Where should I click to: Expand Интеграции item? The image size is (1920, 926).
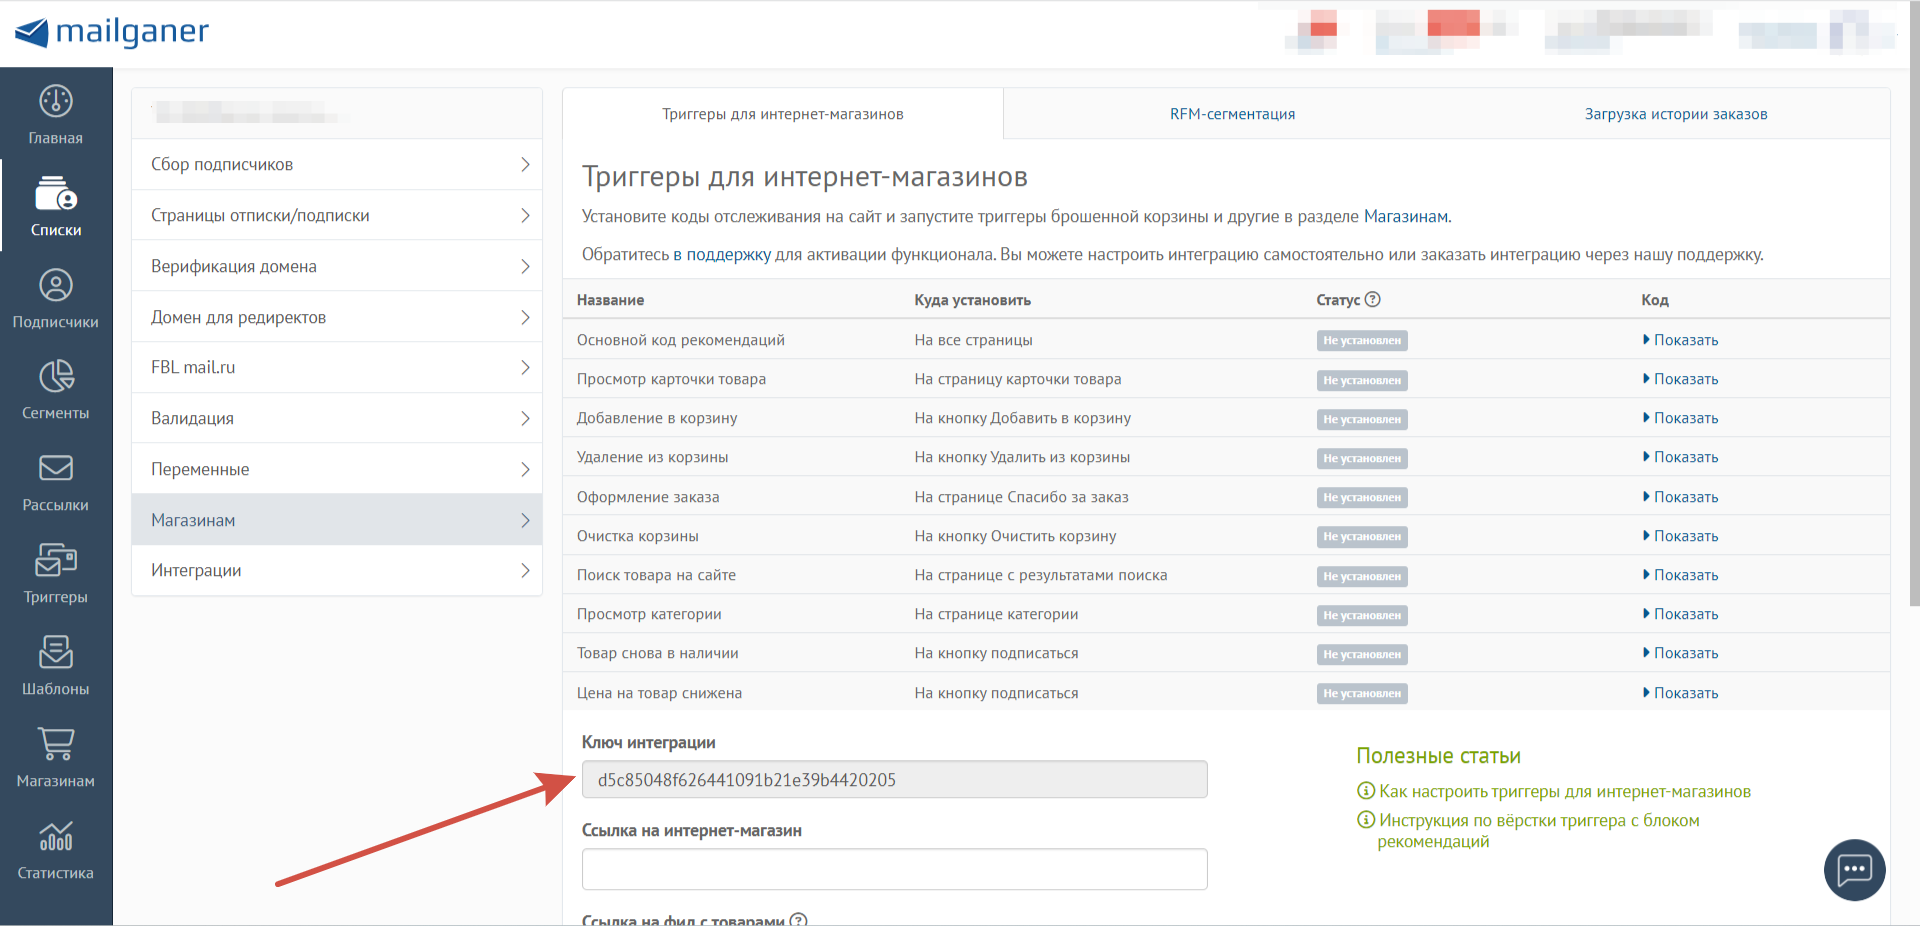pos(337,570)
